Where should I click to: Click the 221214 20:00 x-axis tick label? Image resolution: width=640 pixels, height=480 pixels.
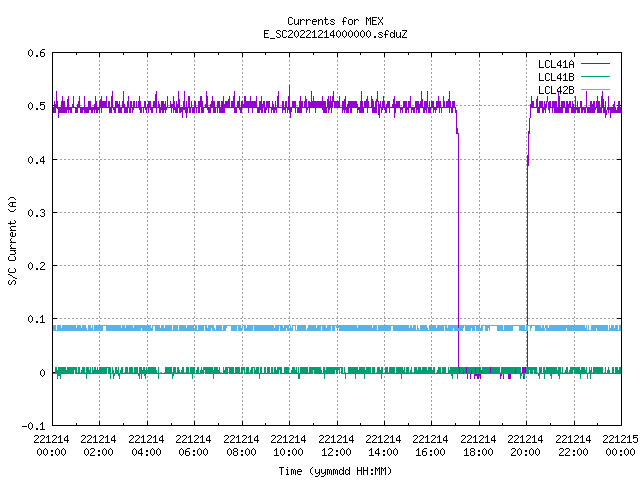(x=525, y=446)
